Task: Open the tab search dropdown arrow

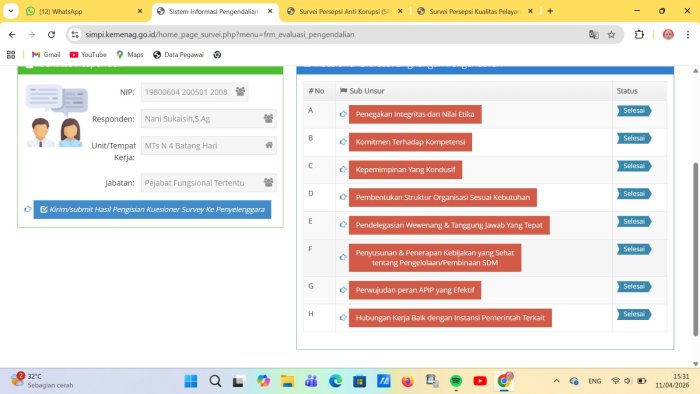Action: tap(11, 11)
